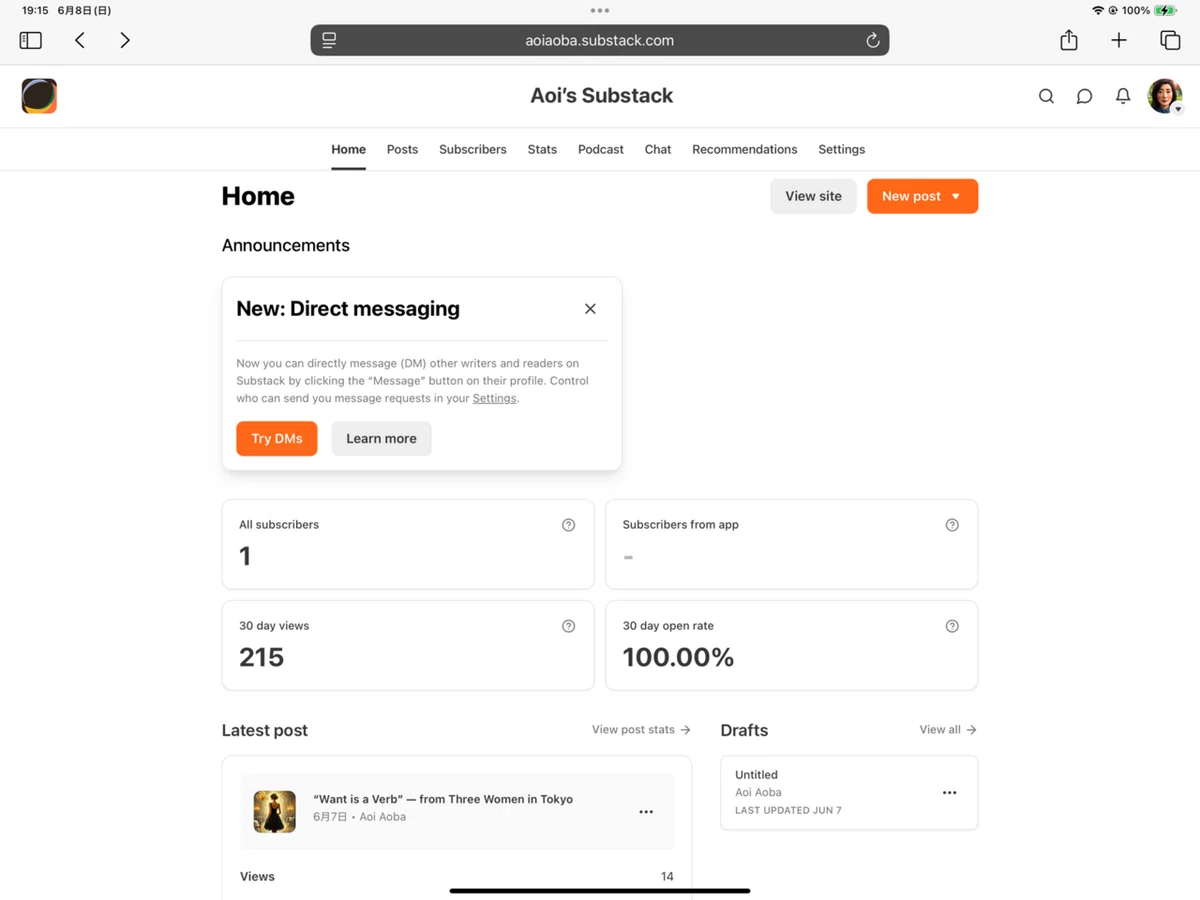1200x900 pixels.
Task: Open the "Want is a Verb" post thumbnail
Action: (275, 812)
